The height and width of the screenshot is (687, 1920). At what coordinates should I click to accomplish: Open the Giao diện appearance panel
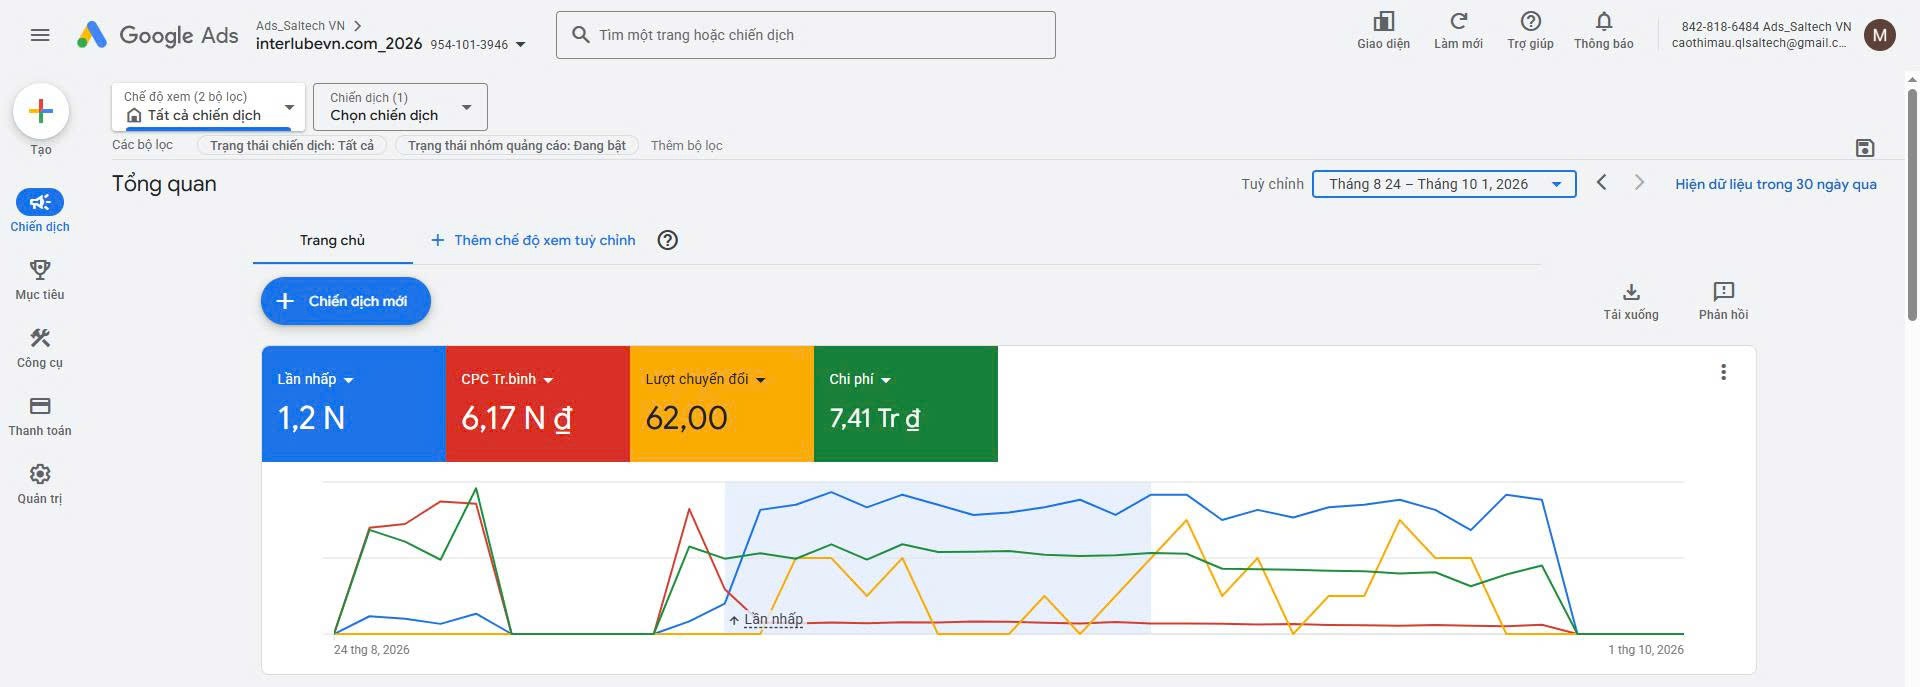(x=1383, y=30)
